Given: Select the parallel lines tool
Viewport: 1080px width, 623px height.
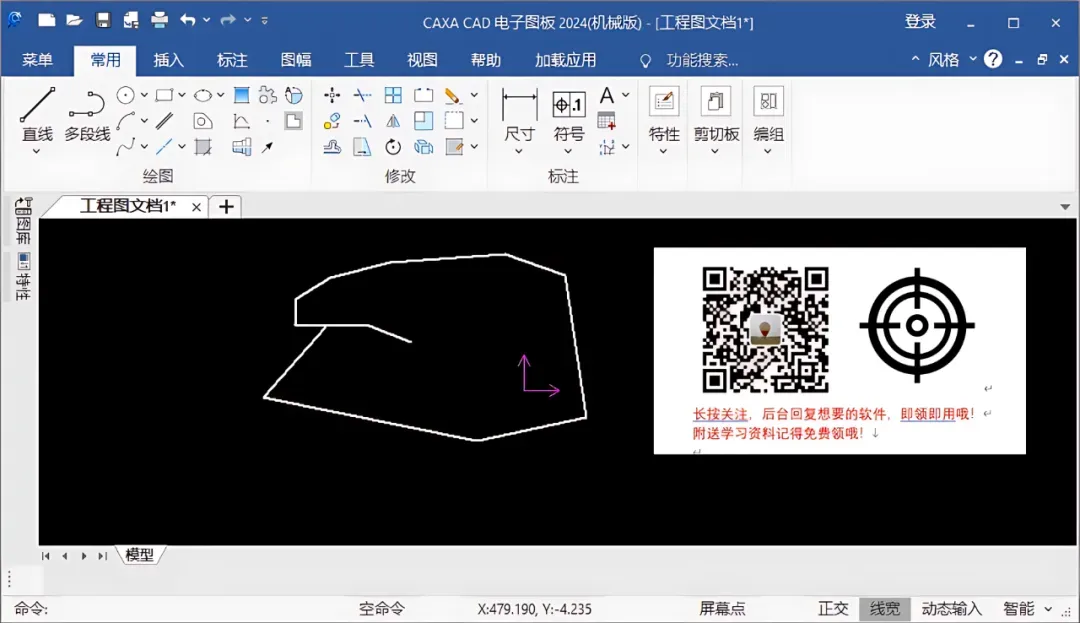Looking at the screenshot, I should pyautogui.click(x=164, y=121).
